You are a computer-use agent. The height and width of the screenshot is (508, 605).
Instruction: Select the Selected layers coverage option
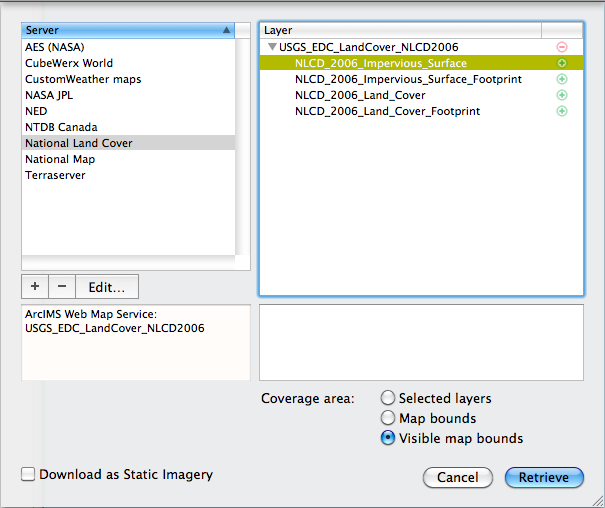(388, 398)
